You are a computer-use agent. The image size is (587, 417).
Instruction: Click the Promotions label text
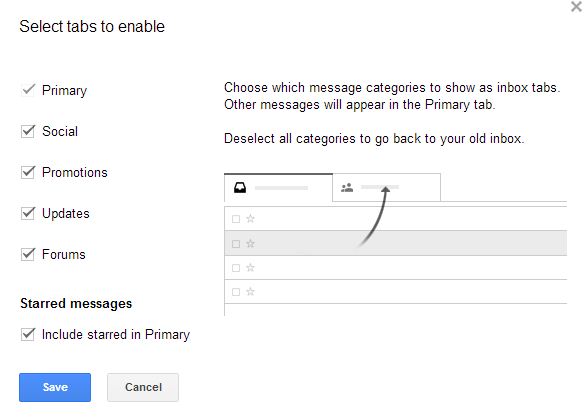click(75, 173)
